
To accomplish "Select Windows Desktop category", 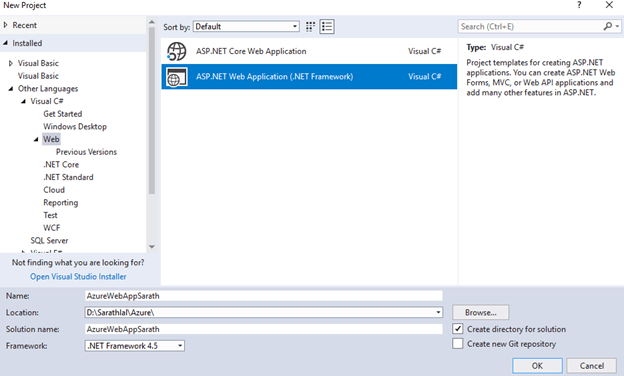I will [75, 127].
